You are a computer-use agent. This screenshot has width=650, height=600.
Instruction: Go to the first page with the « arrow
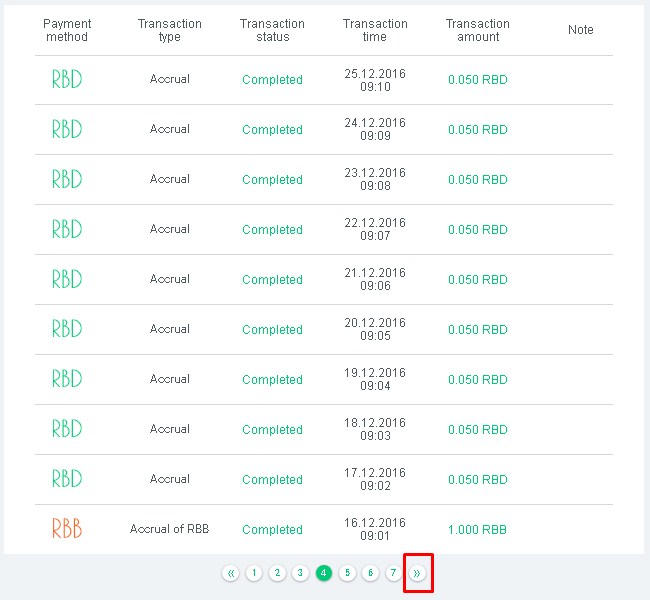tap(231, 573)
